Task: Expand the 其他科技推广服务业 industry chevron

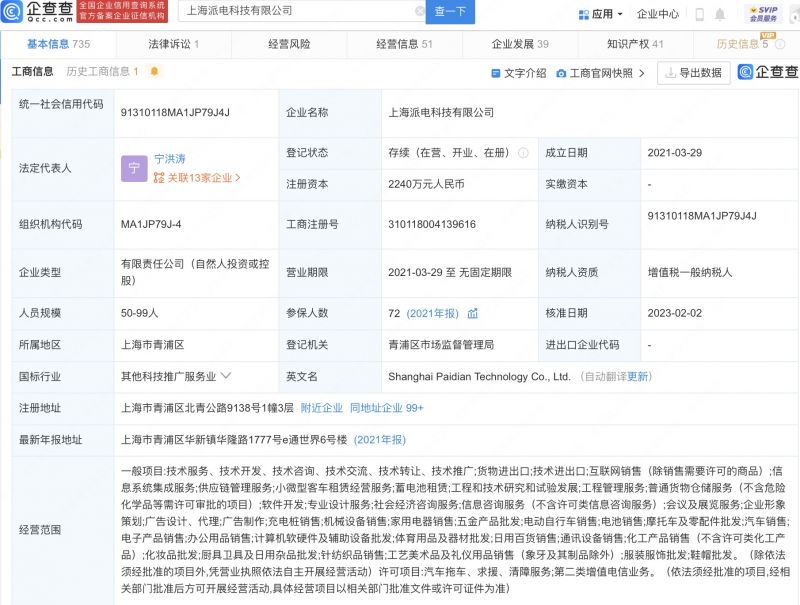Action: click(x=226, y=376)
